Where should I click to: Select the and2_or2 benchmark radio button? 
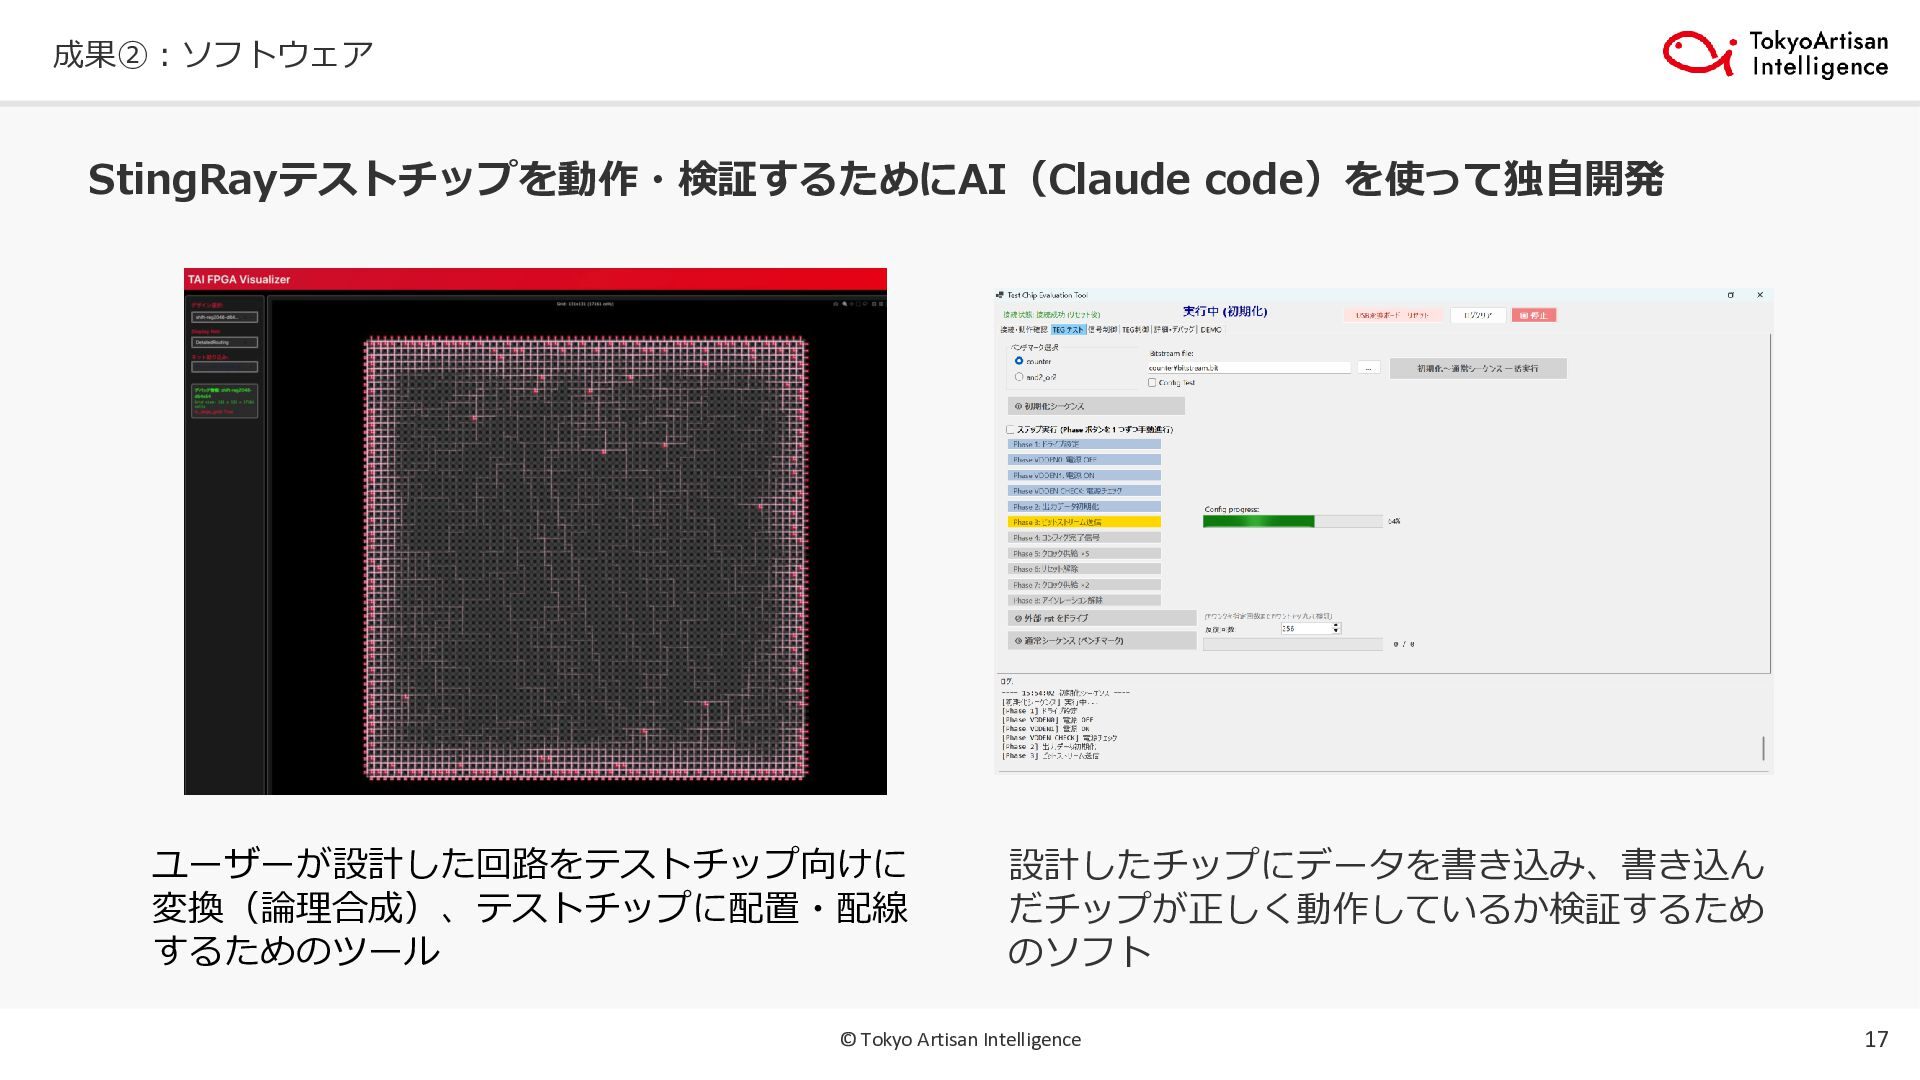click(1019, 377)
